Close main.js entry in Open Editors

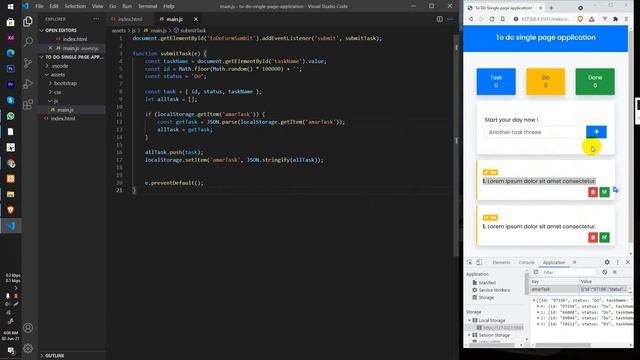[50, 48]
